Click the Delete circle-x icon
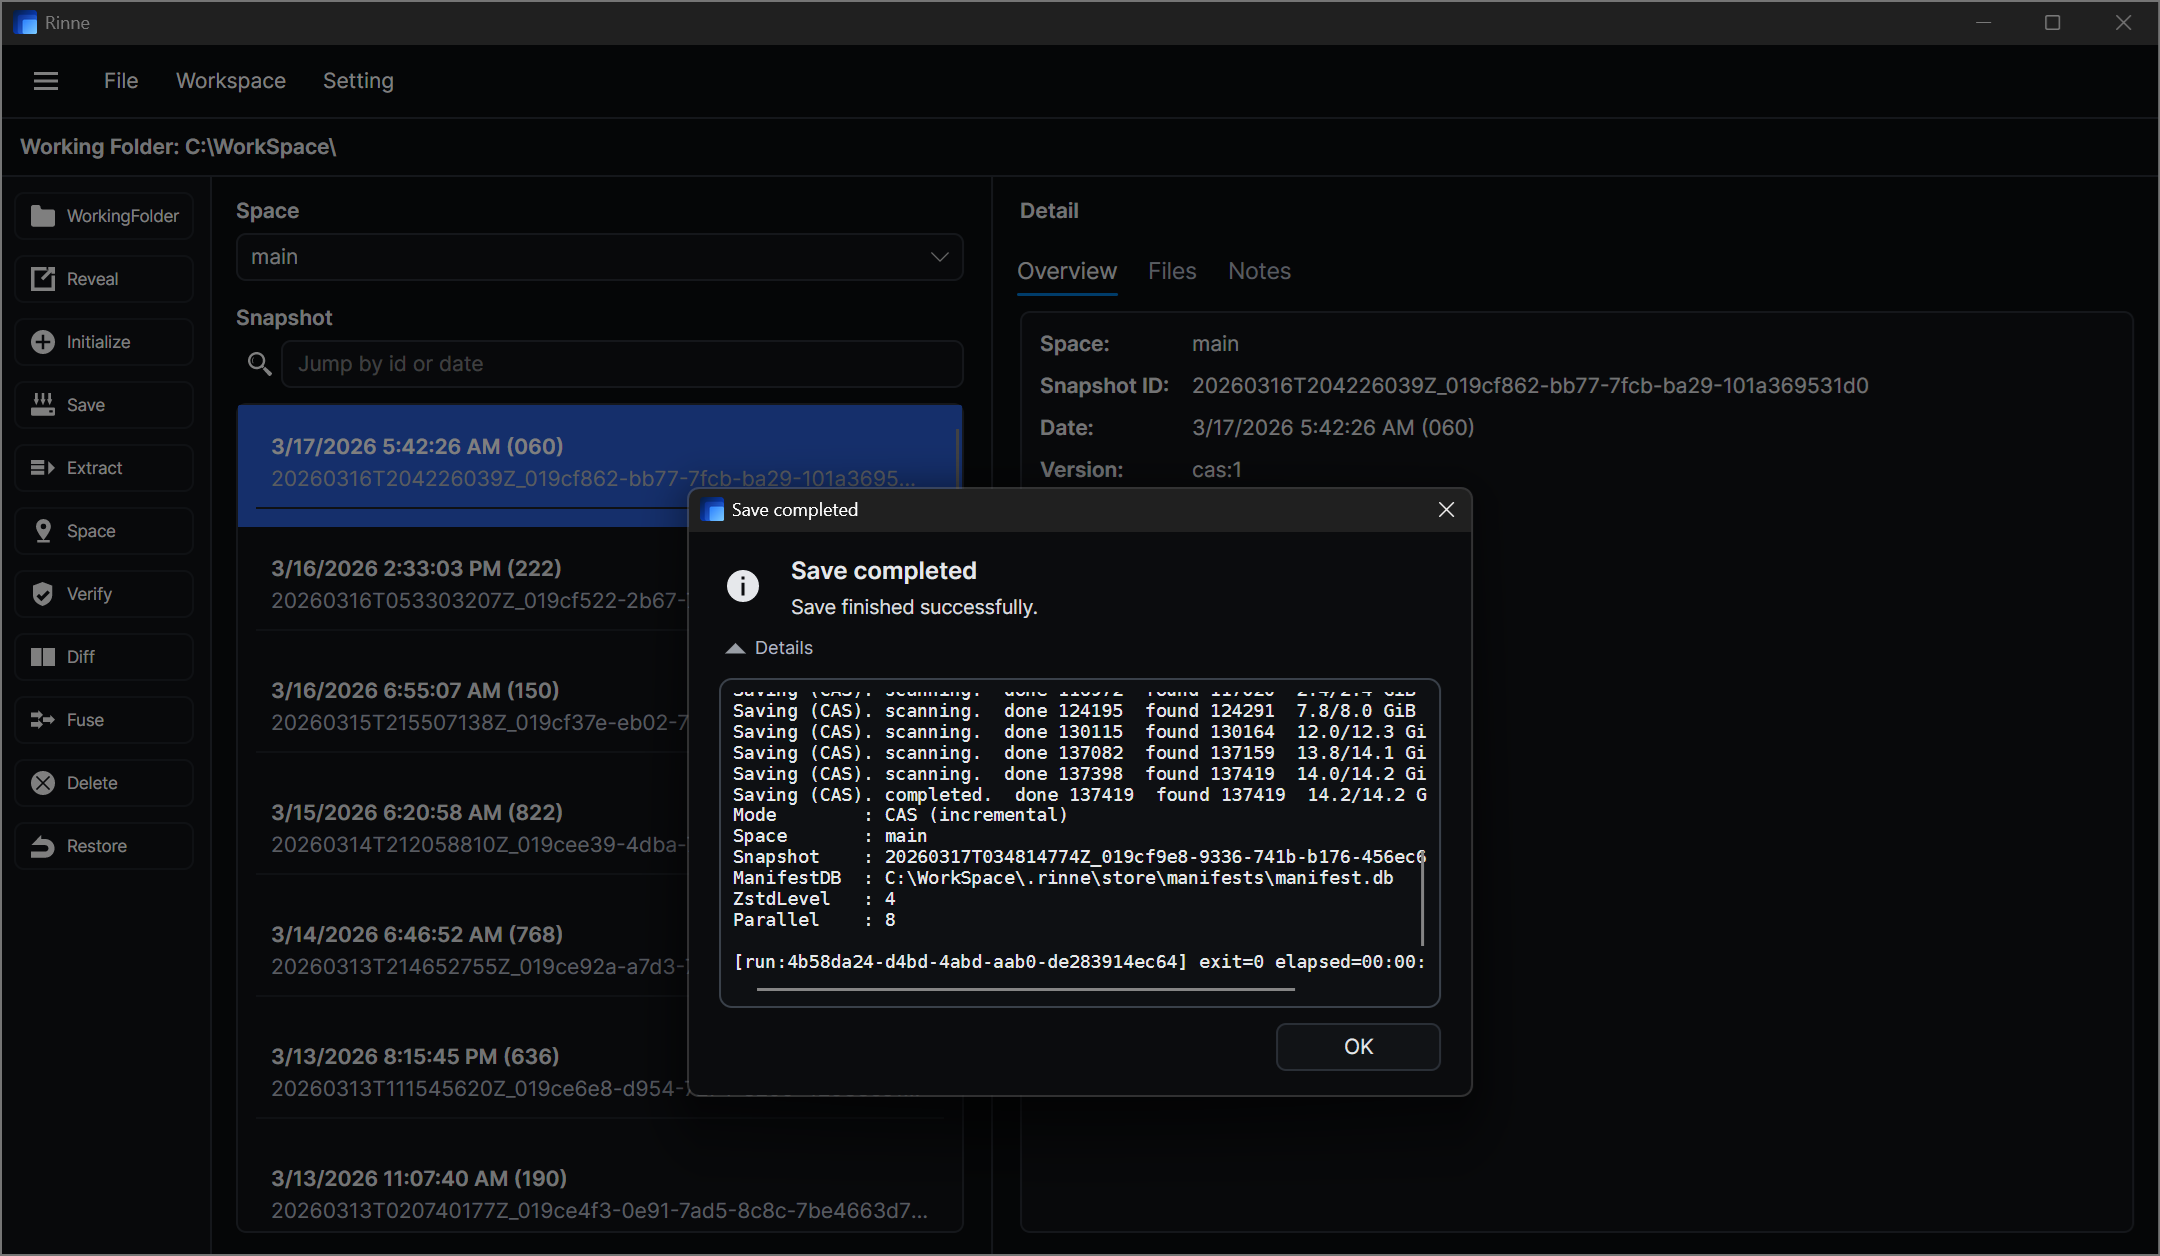 43,783
